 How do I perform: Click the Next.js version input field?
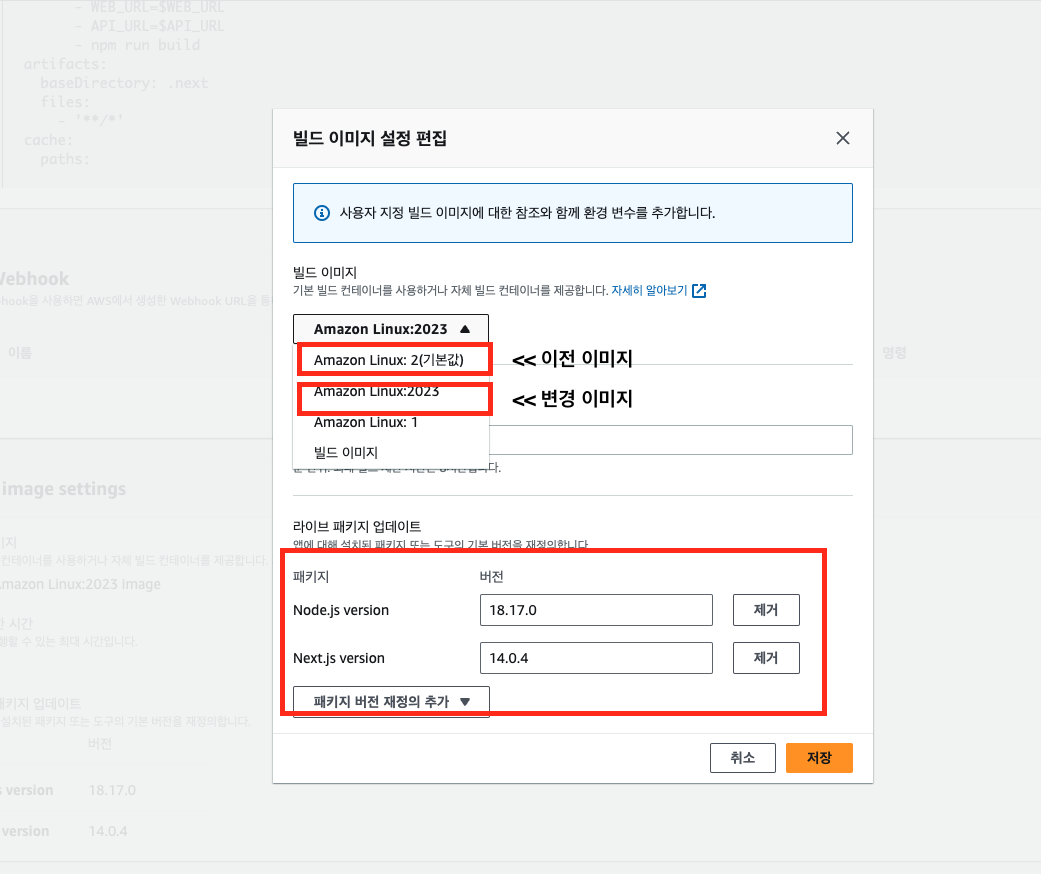[x=596, y=657]
